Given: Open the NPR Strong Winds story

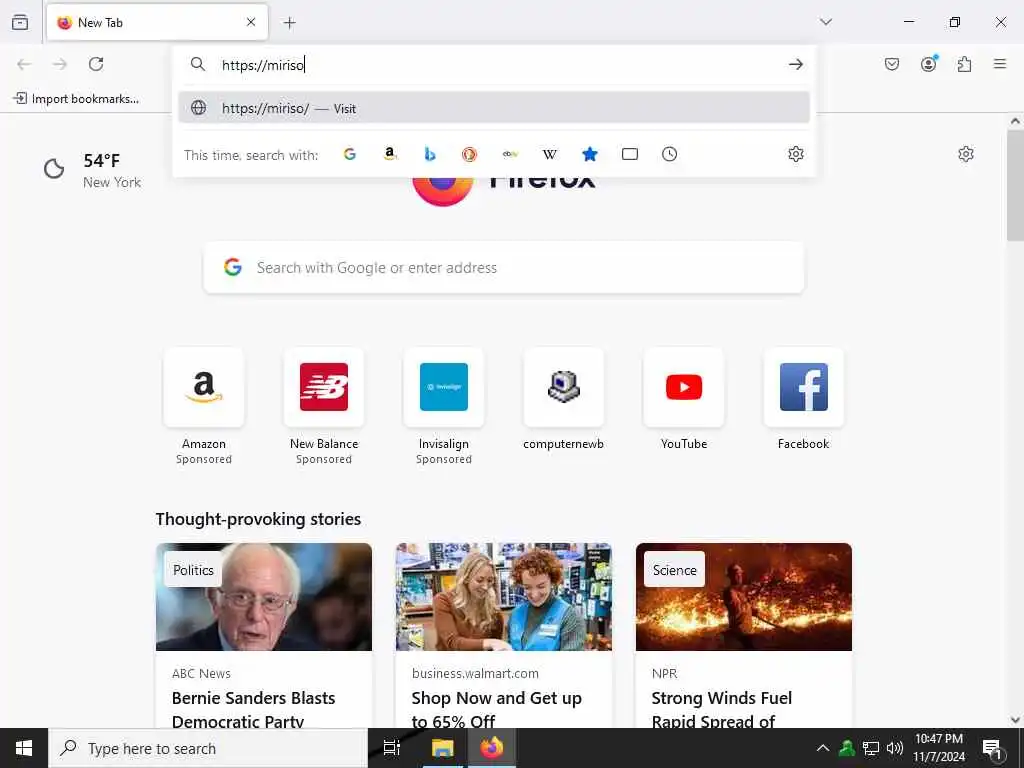Looking at the screenshot, I should tap(744, 635).
